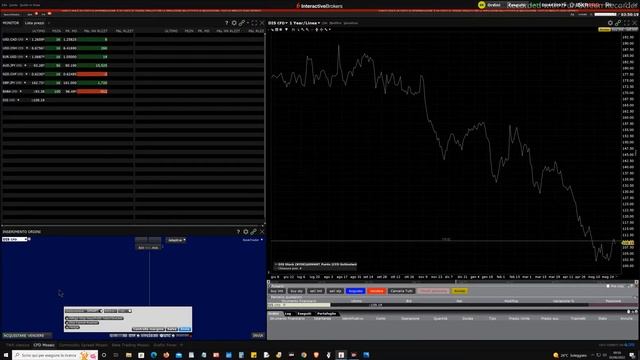640x360 pixels.
Task: Click the buy stp button
Action: 296,291
